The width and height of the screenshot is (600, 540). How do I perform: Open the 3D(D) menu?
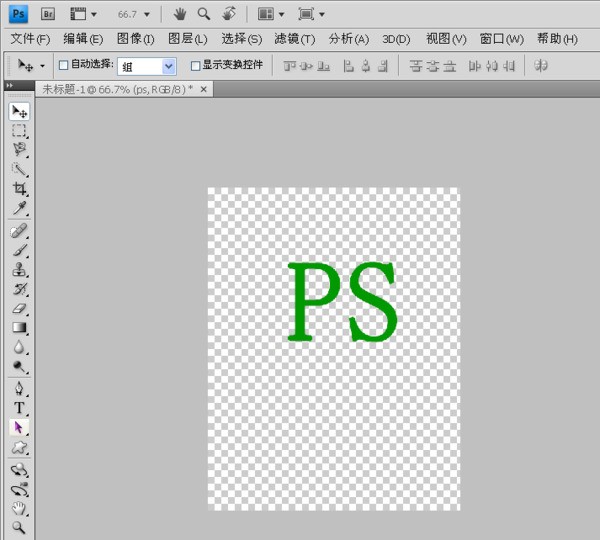tap(396, 39)
